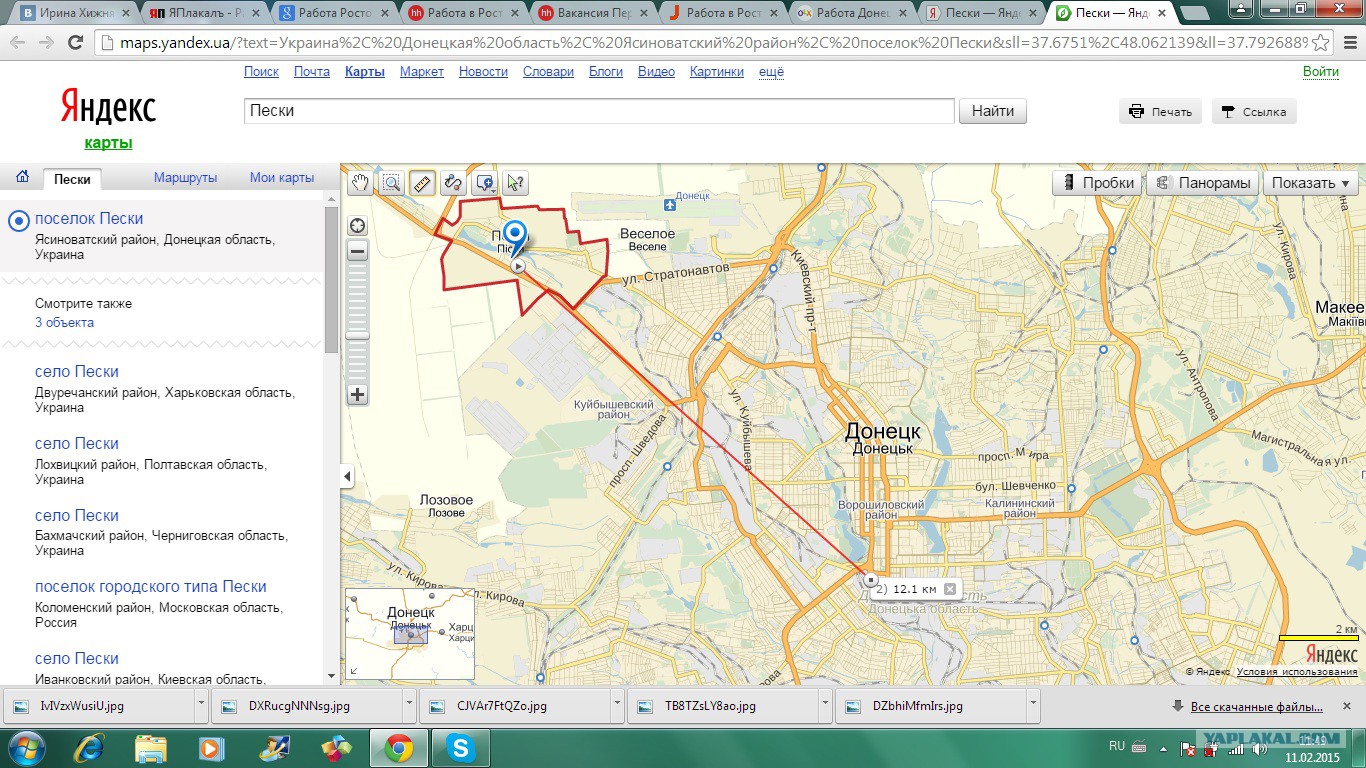Viewport: 1366px width, 768px height.
Task: Open the Мои карты tab
Action: (281, 178)
